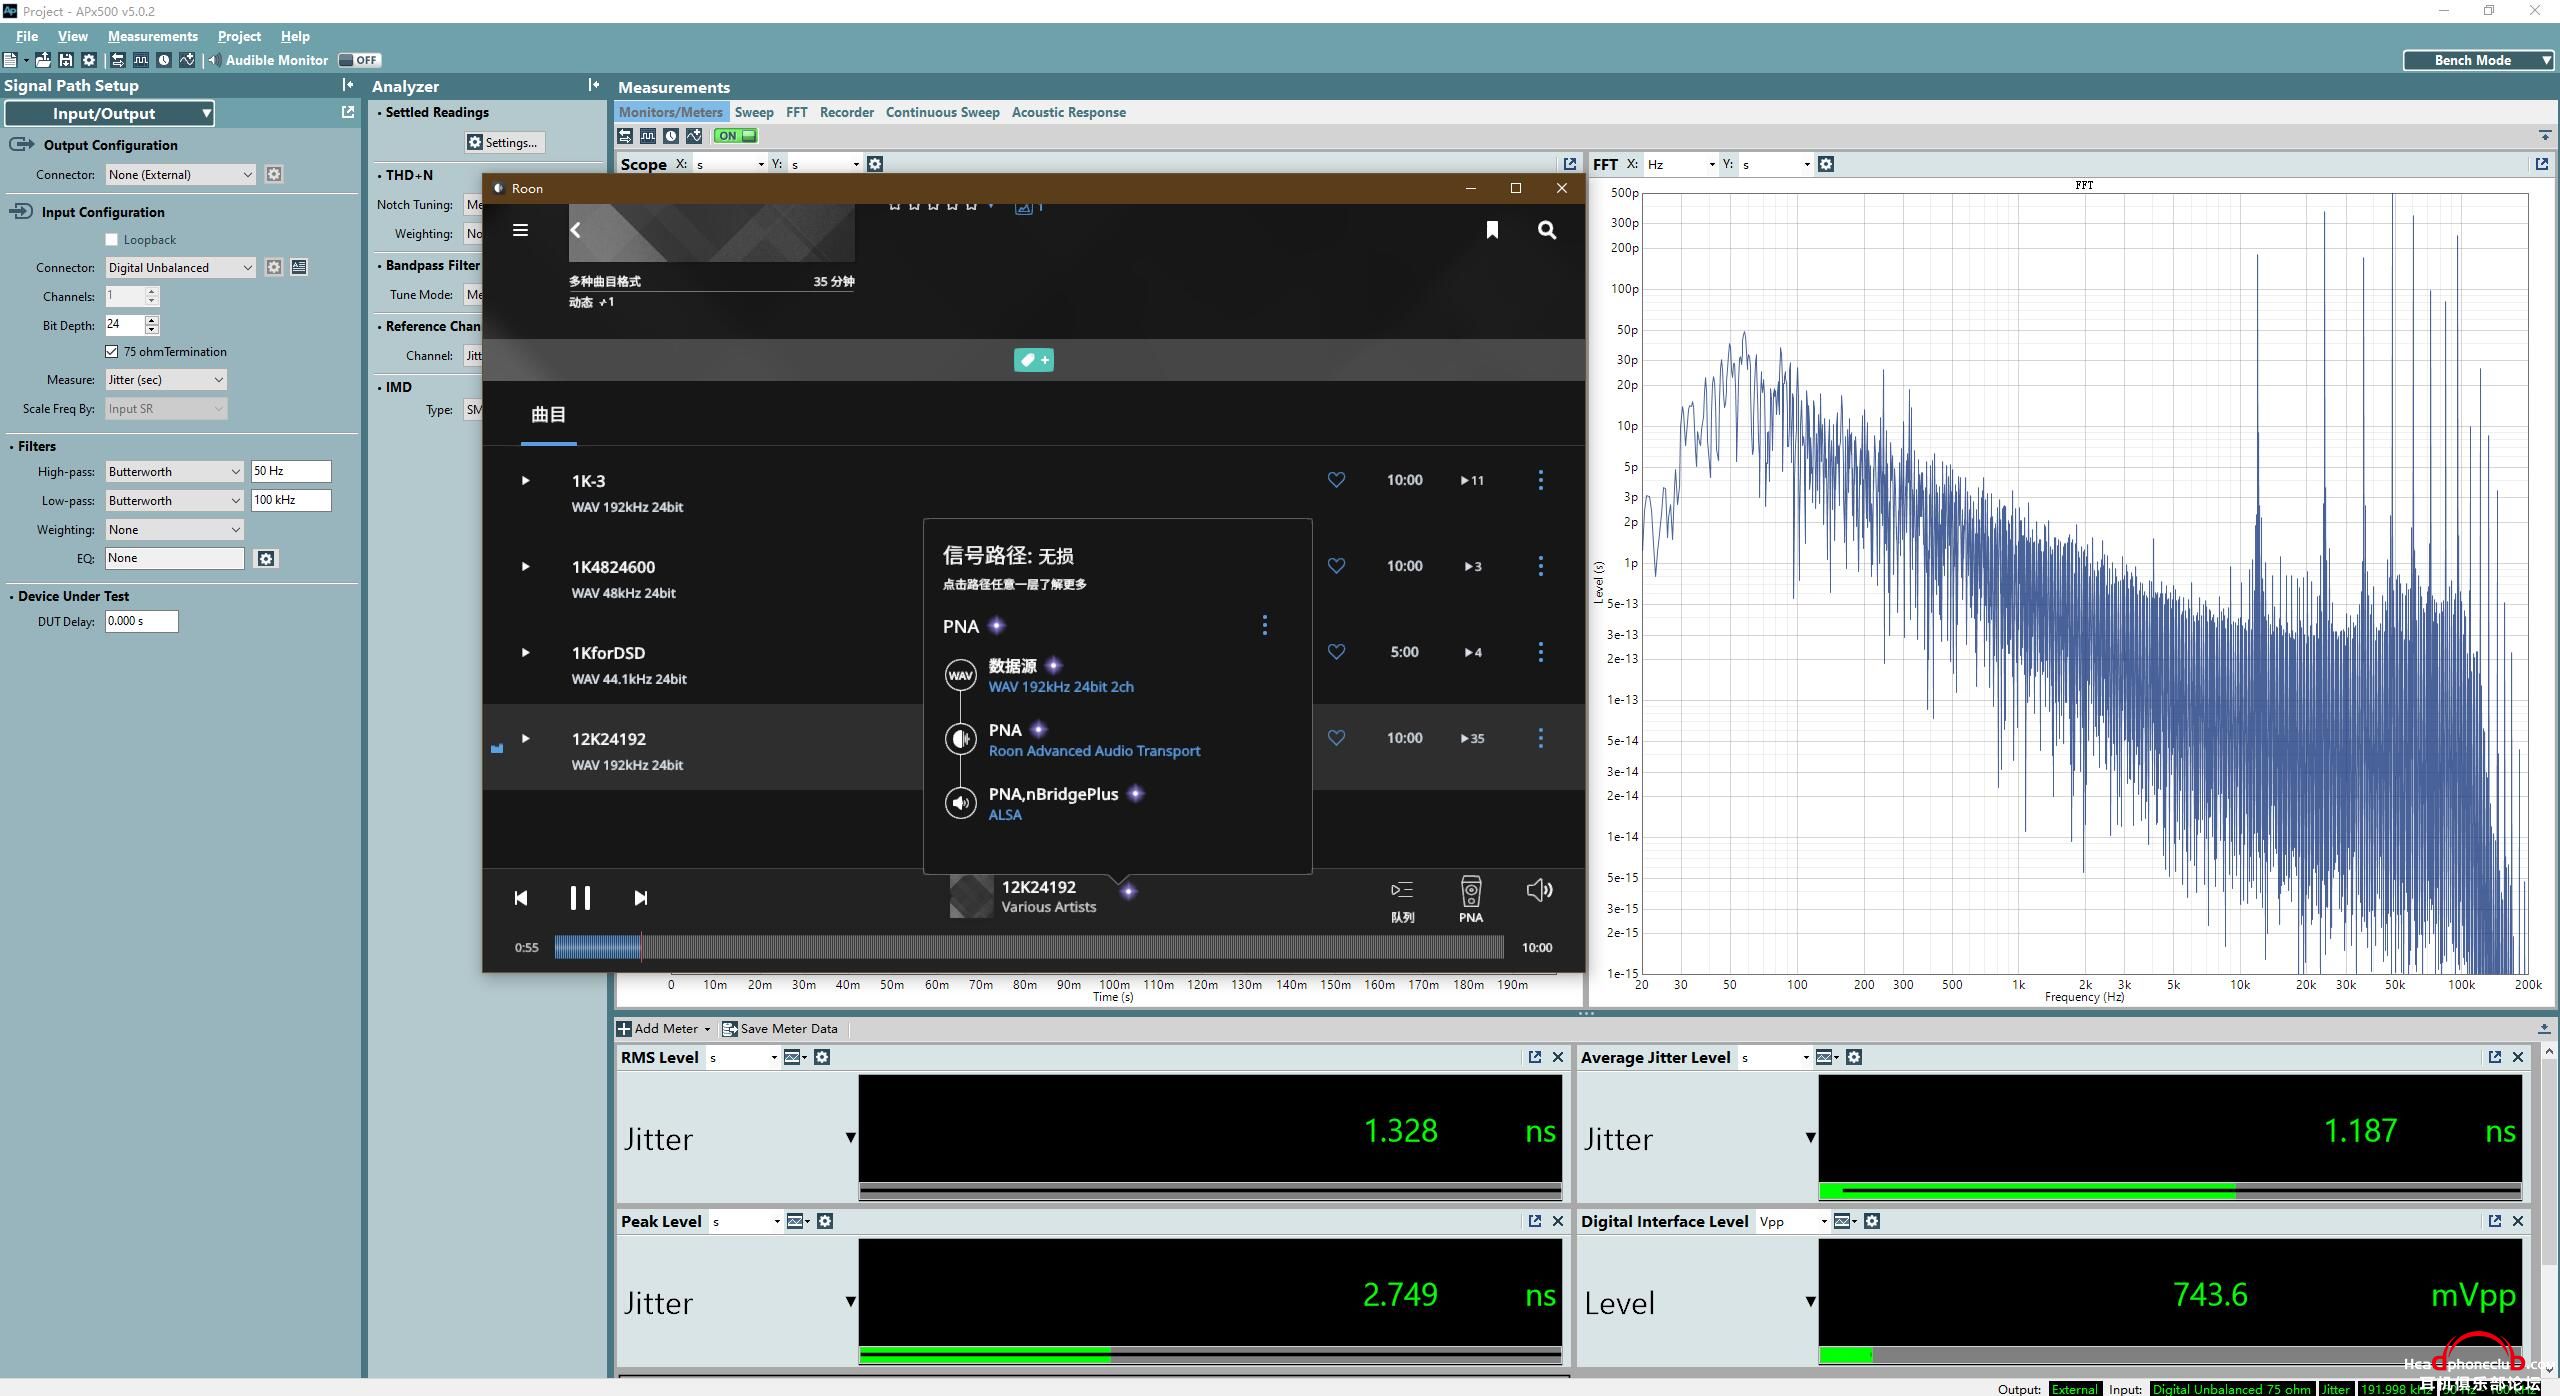
Task: Go back with the Roon back arrow
Action: pos(576,230)
